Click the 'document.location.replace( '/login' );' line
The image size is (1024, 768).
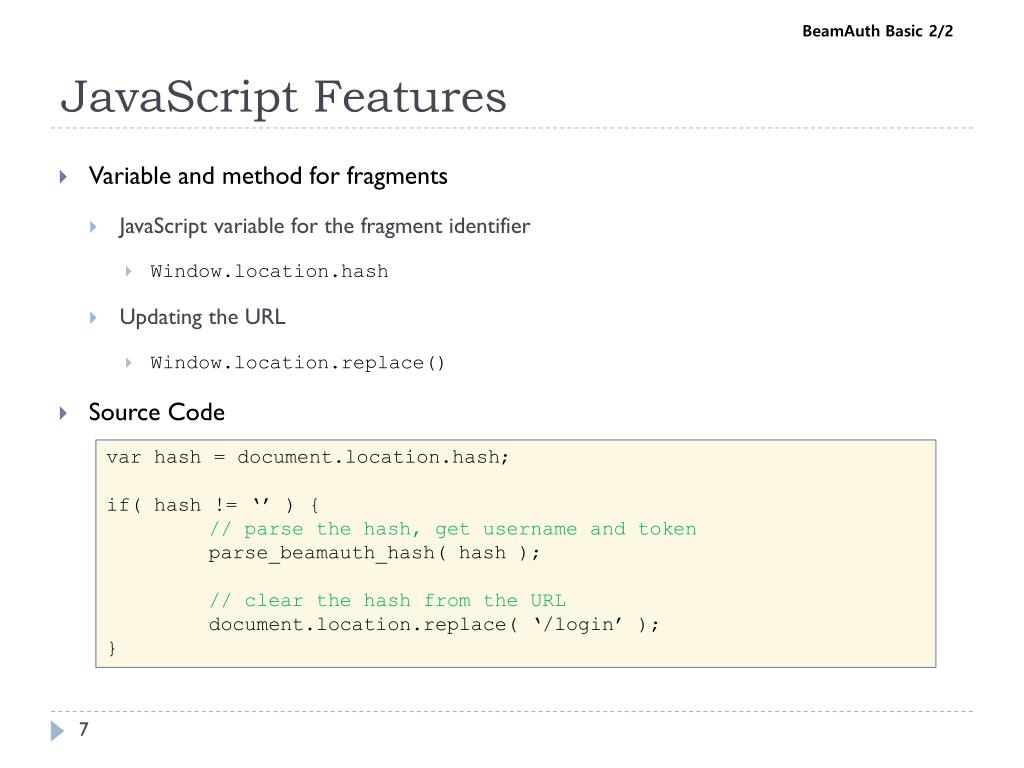pos(434,625)
